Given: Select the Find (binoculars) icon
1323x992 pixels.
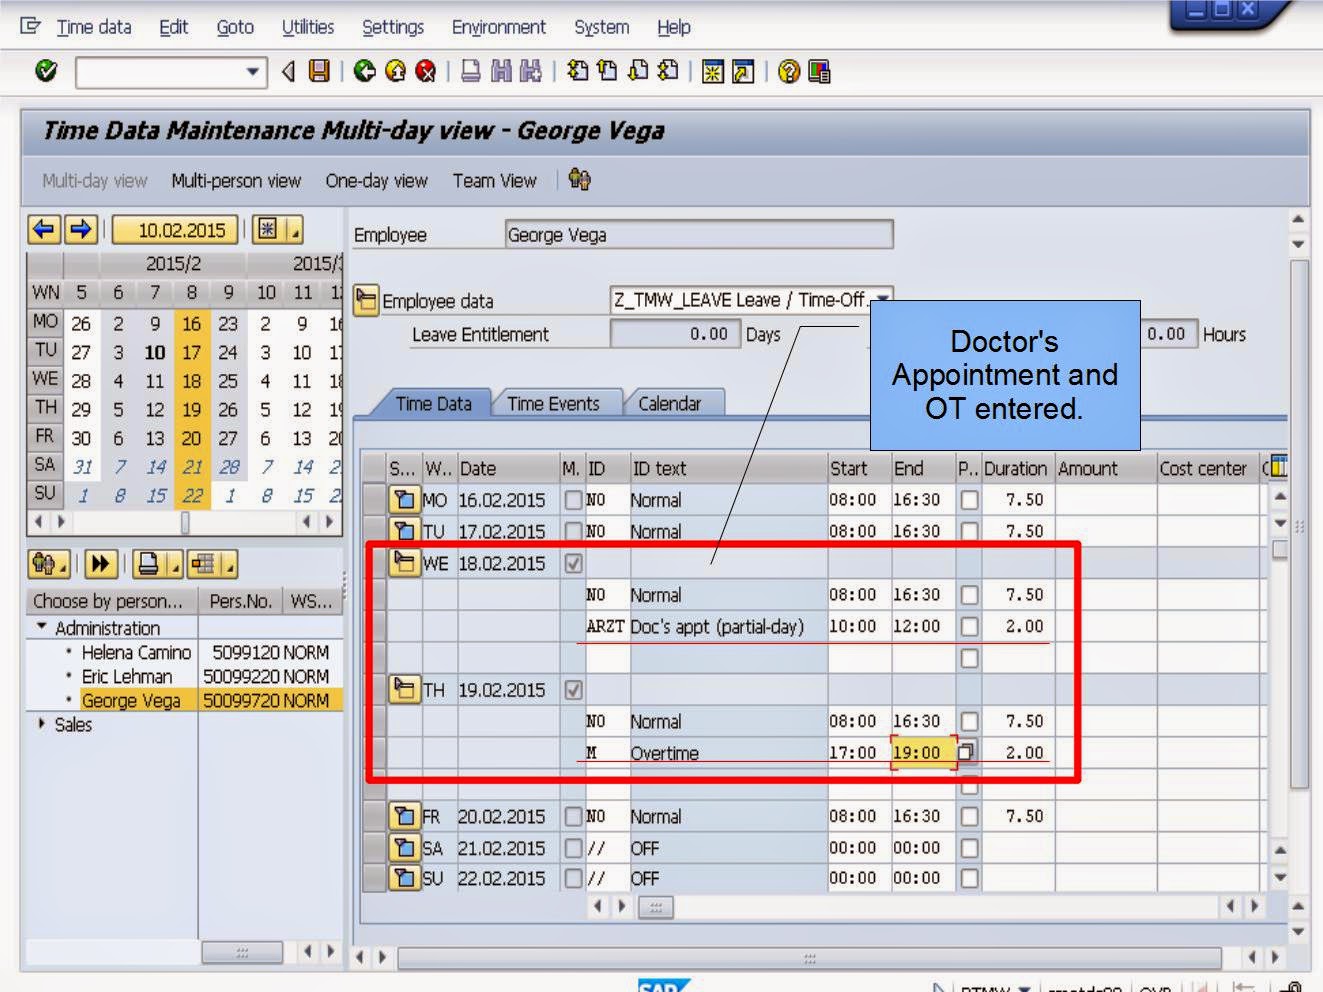Looking at the screenshot, I should (500, 70).
